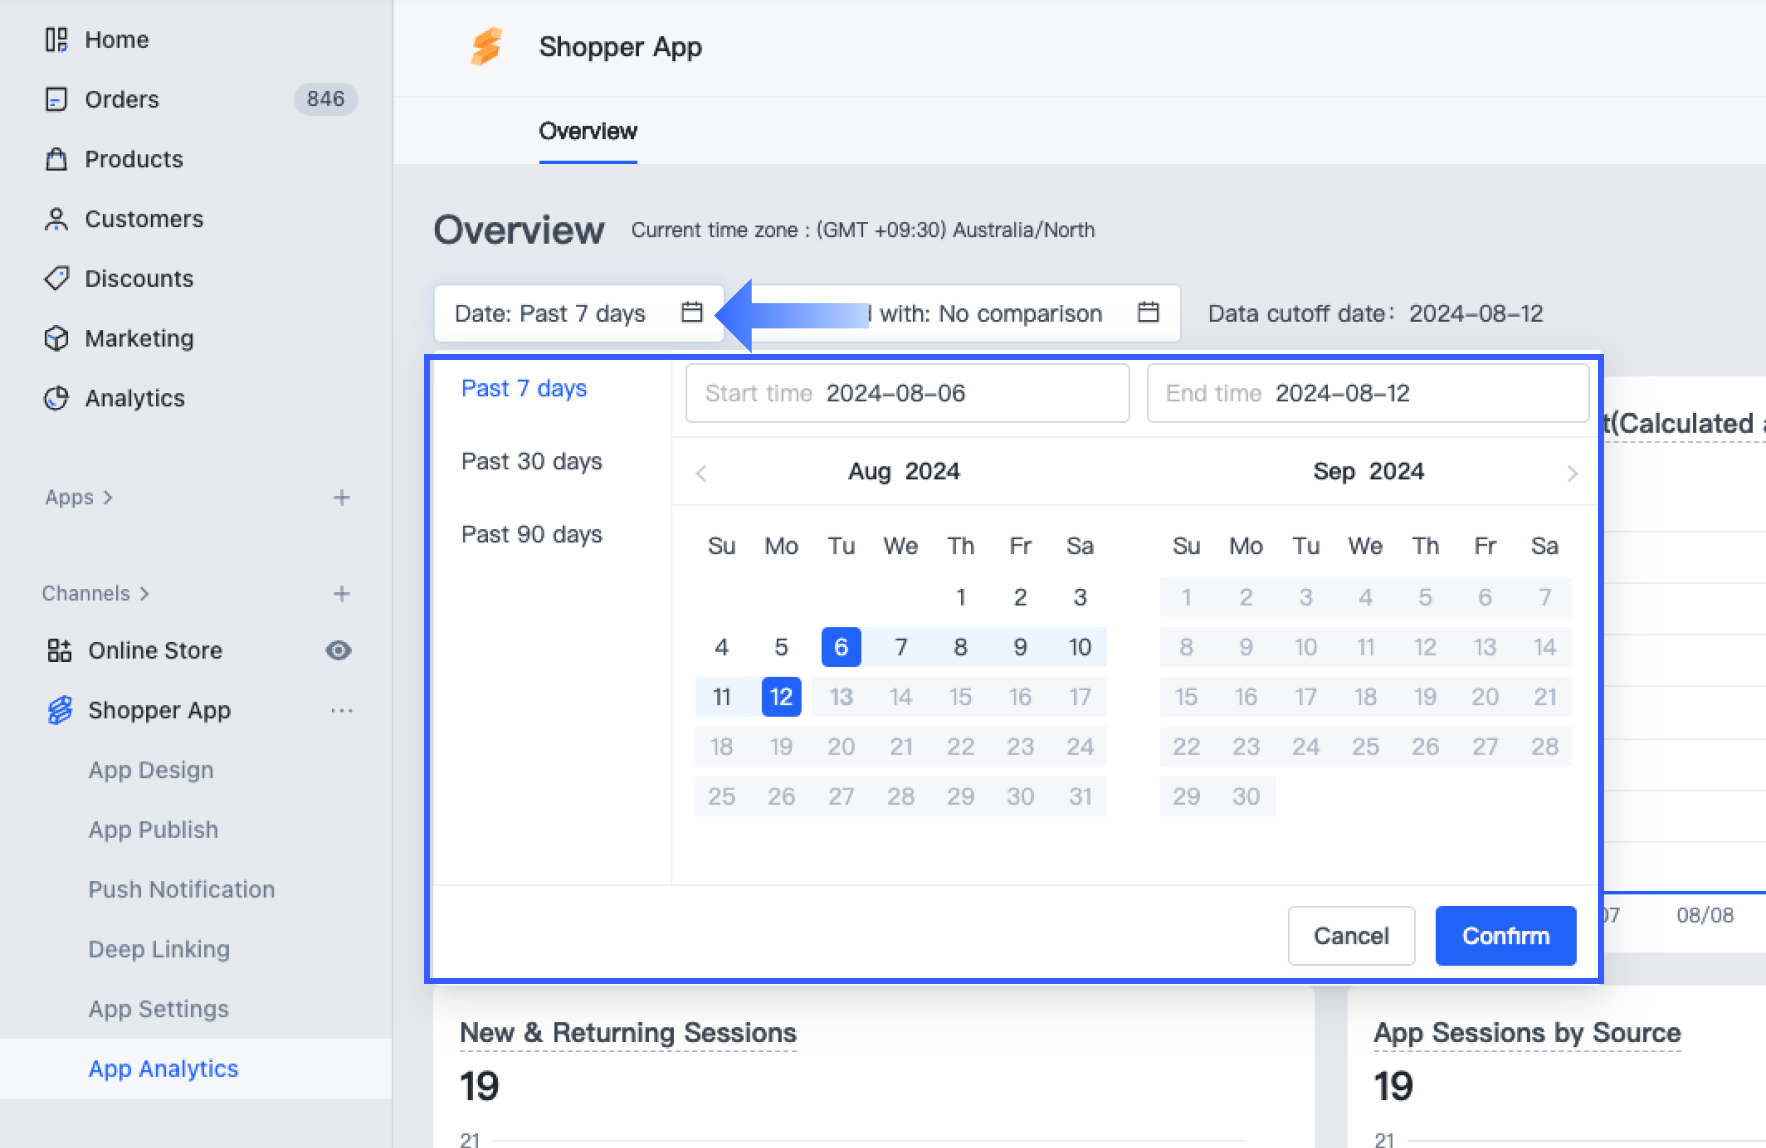Image resolution: width=1766 pixels, height=1148 pixels.
Task: Add a new app with plus icon
Action: (341, 498)
